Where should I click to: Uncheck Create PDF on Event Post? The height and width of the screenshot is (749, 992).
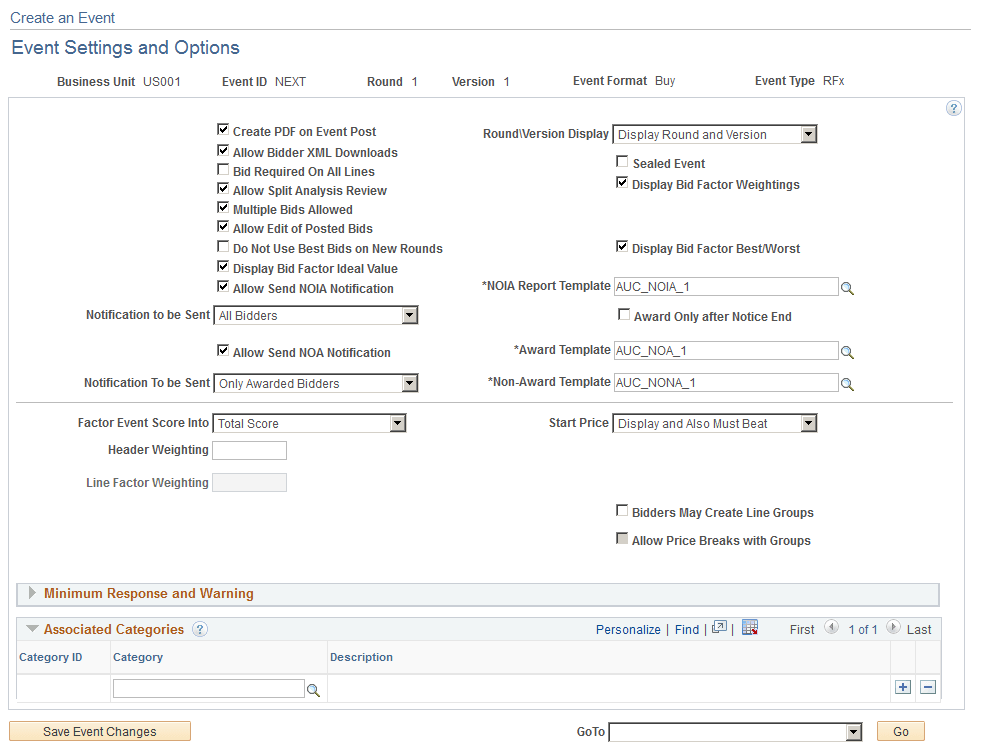(x=223, y=129)
